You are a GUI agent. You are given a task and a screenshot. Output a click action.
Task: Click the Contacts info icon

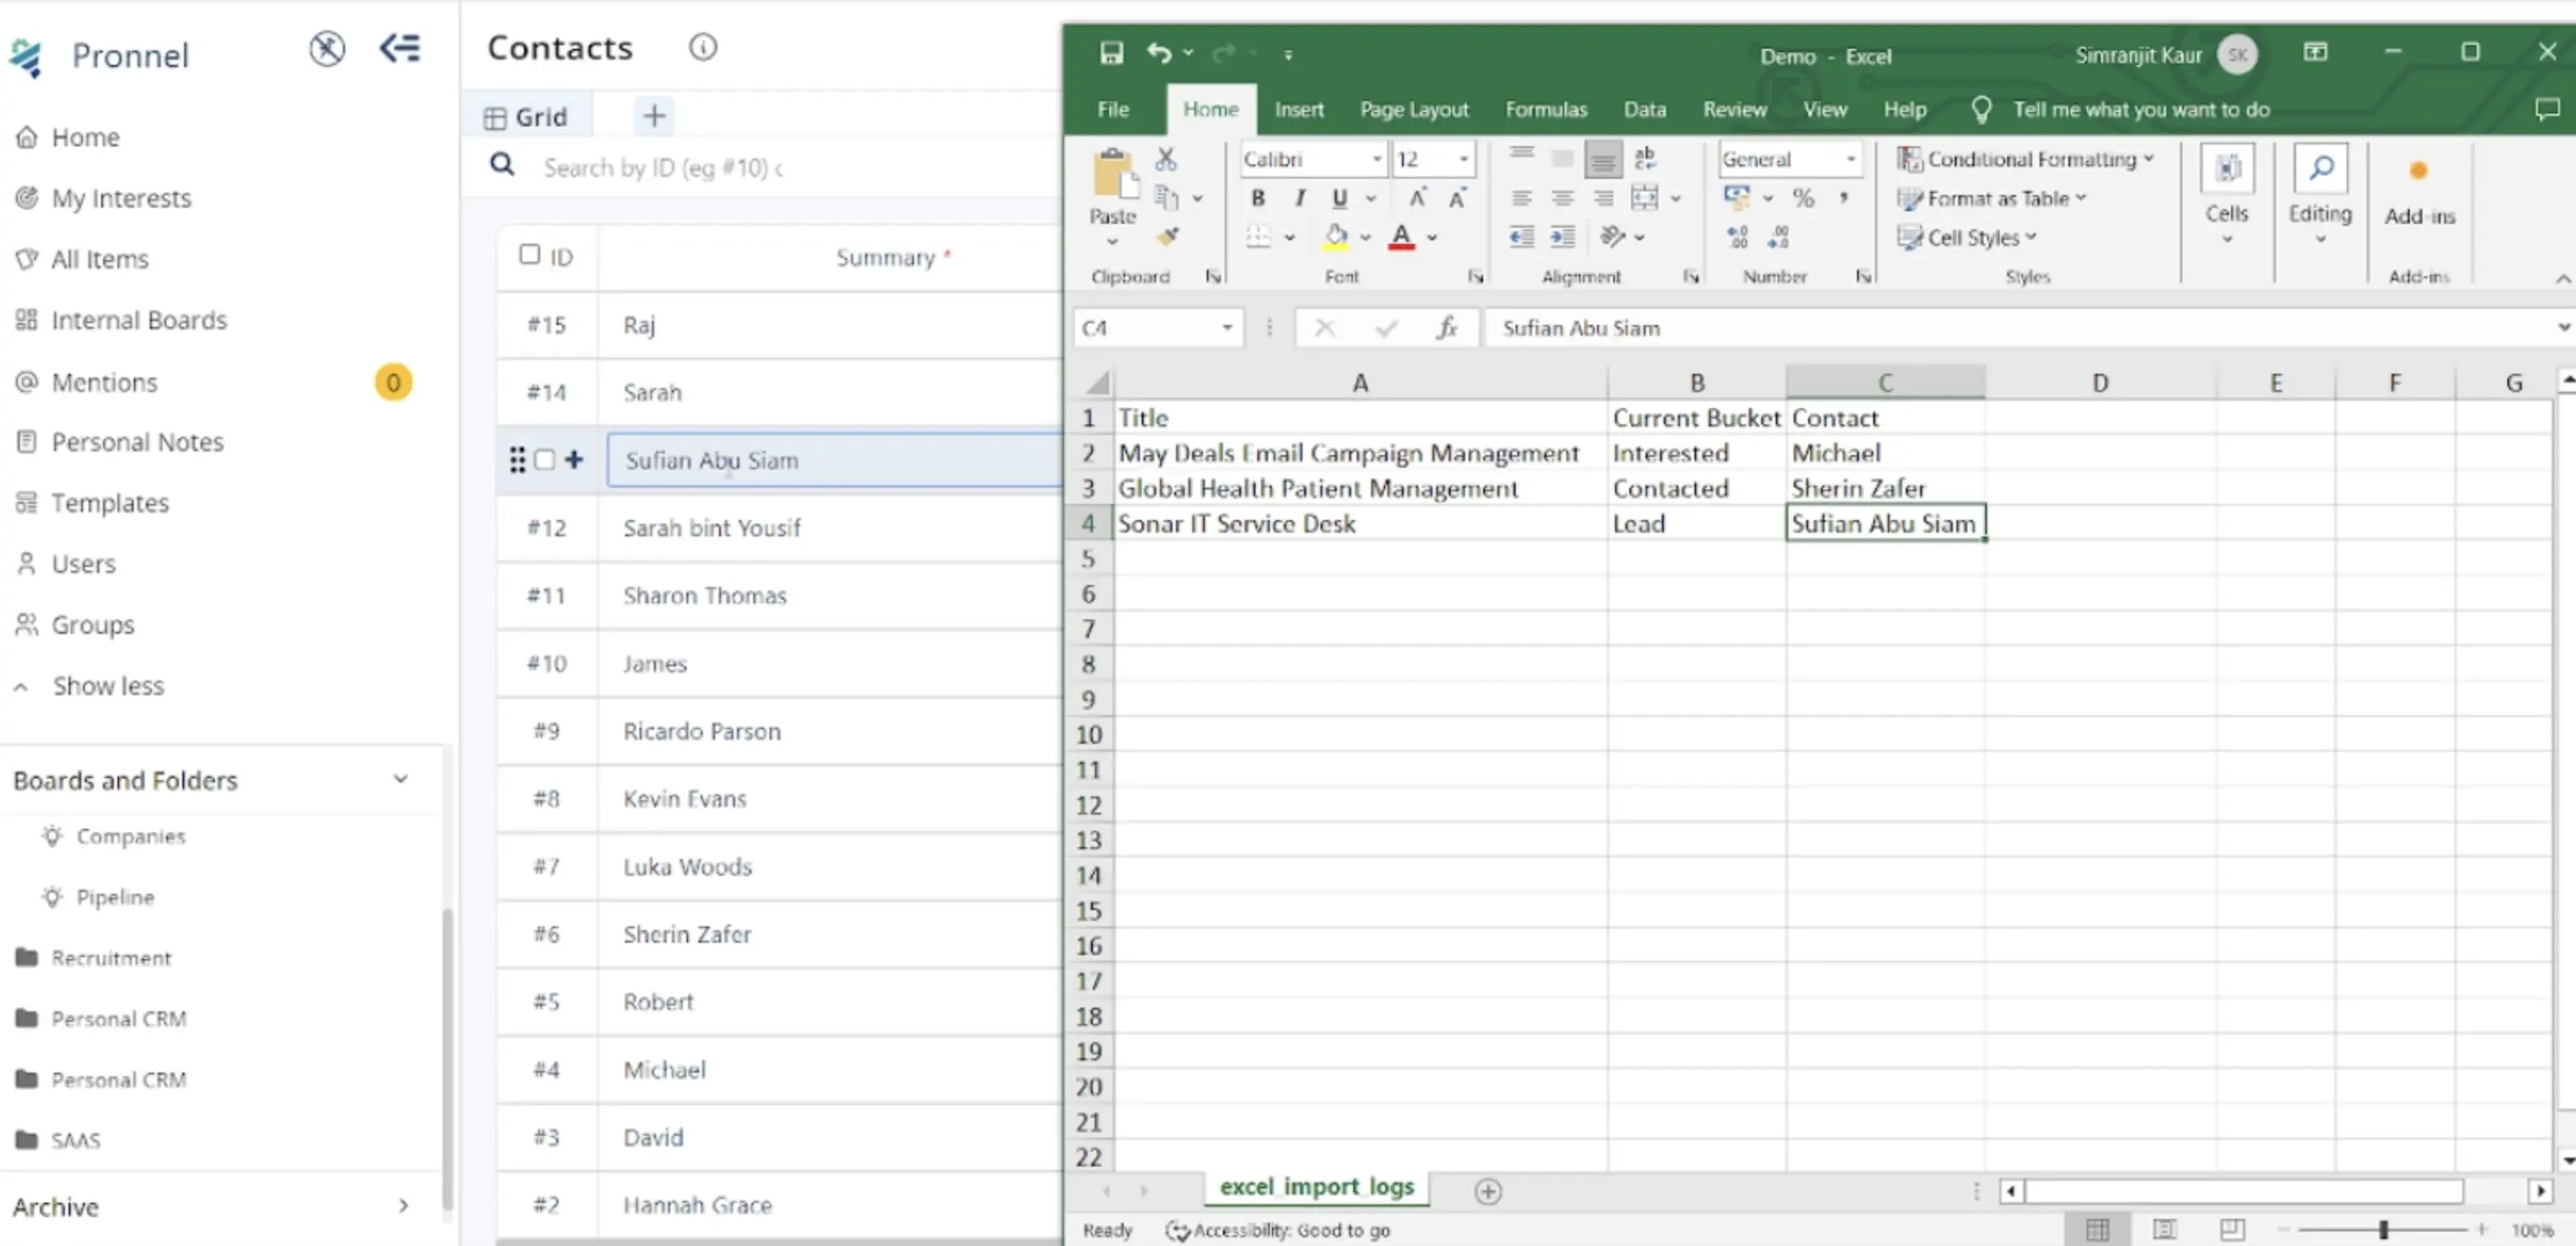point(703,47)
